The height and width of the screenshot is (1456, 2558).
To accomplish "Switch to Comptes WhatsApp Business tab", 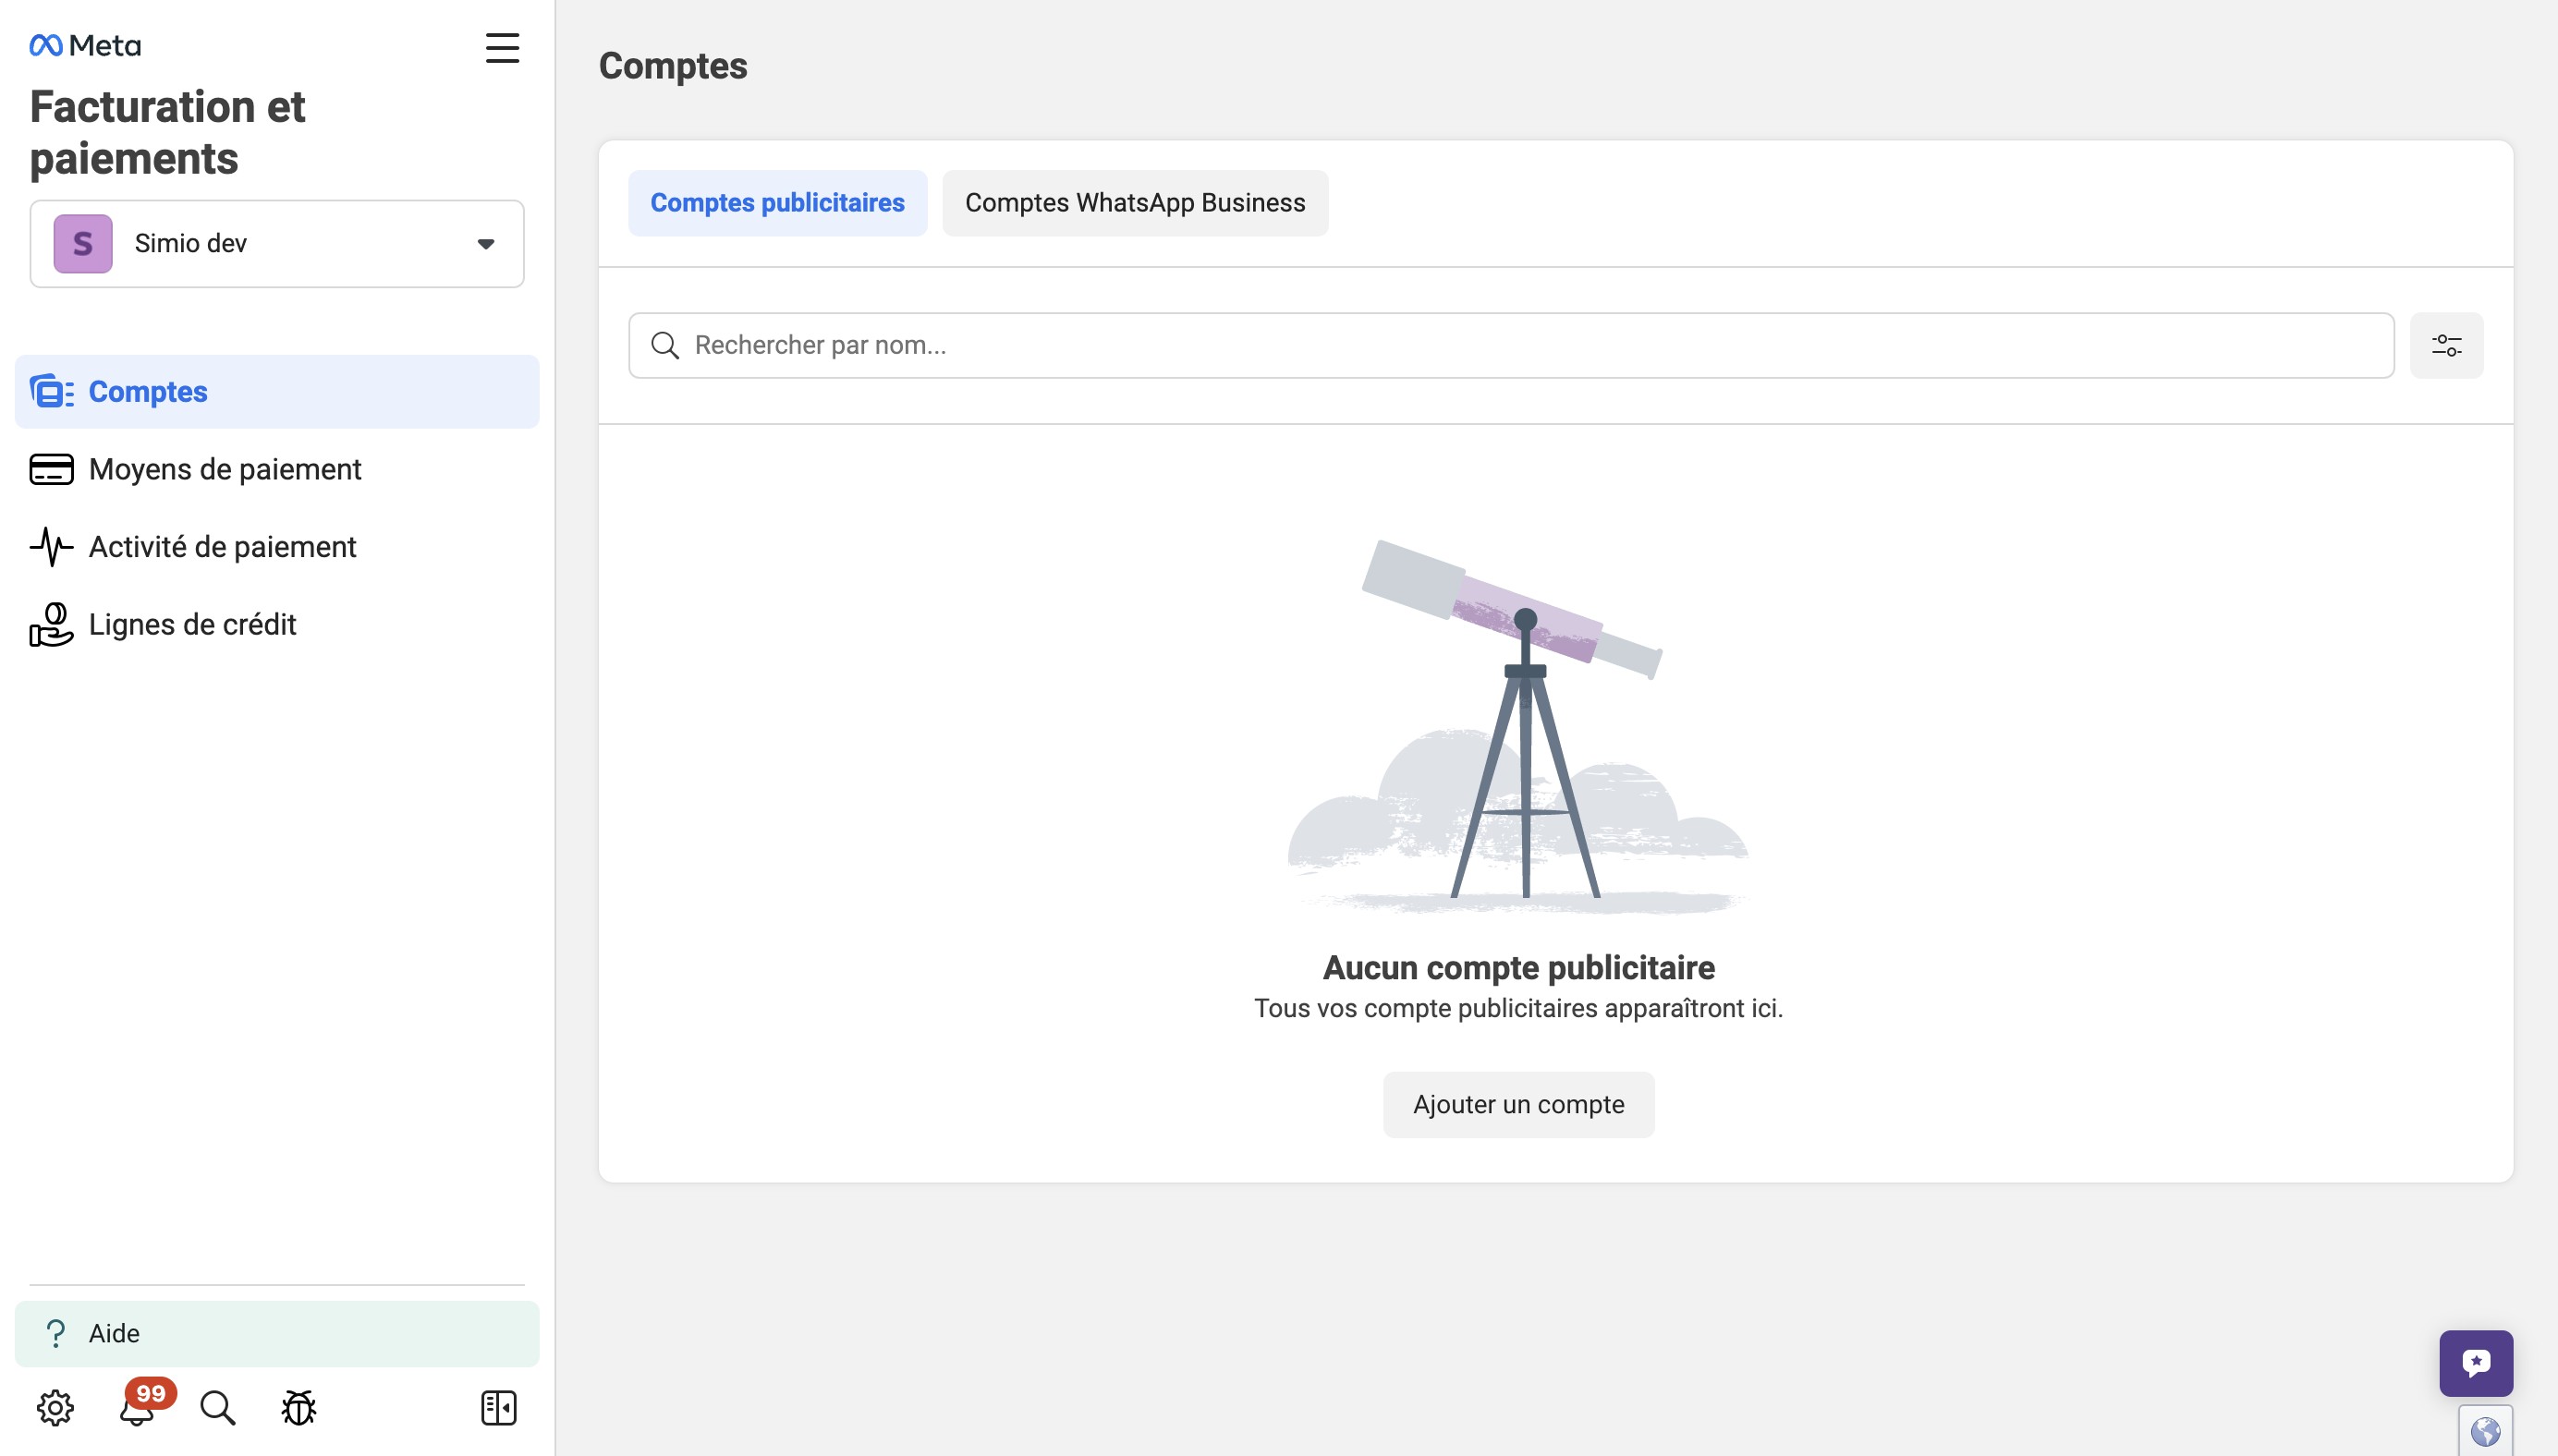I will pyautogui.click(x=1134, y=203).
